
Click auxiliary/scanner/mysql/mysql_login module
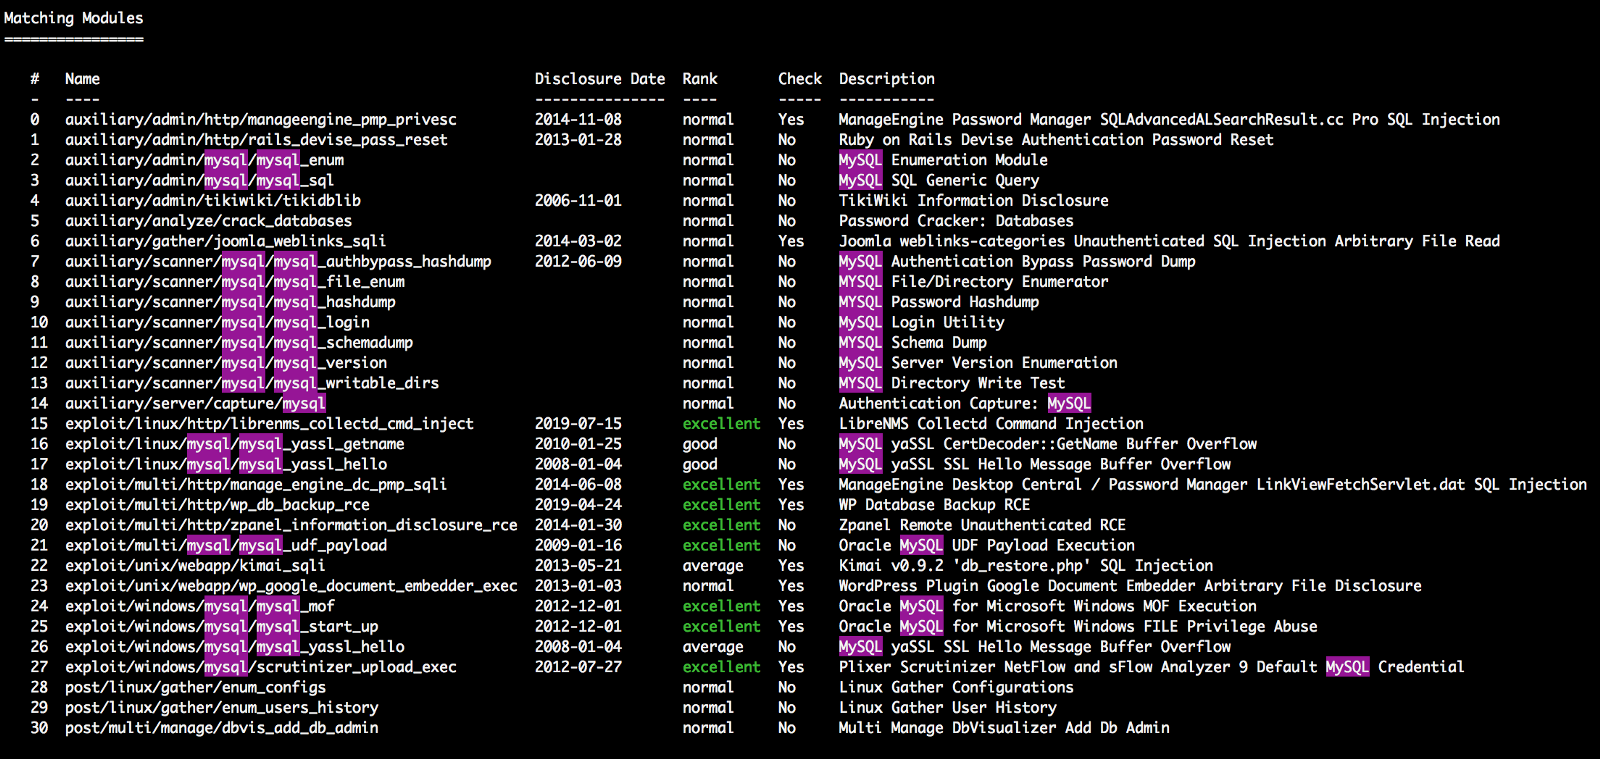(217, 323)
